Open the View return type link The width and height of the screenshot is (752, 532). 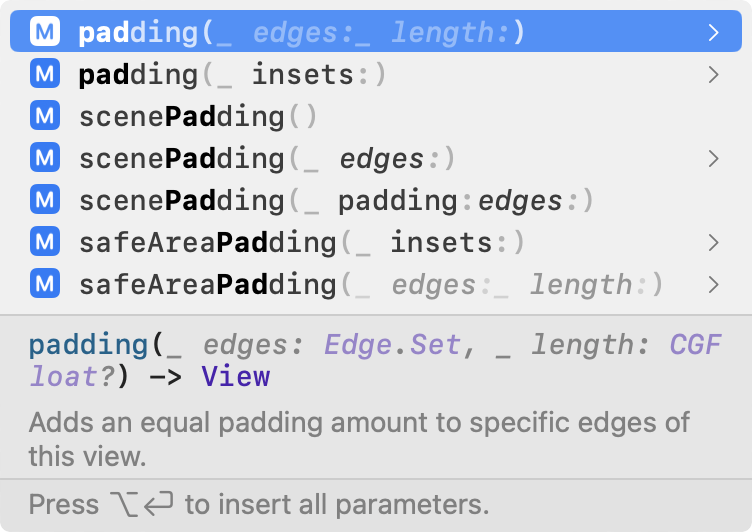coord(235,377)
